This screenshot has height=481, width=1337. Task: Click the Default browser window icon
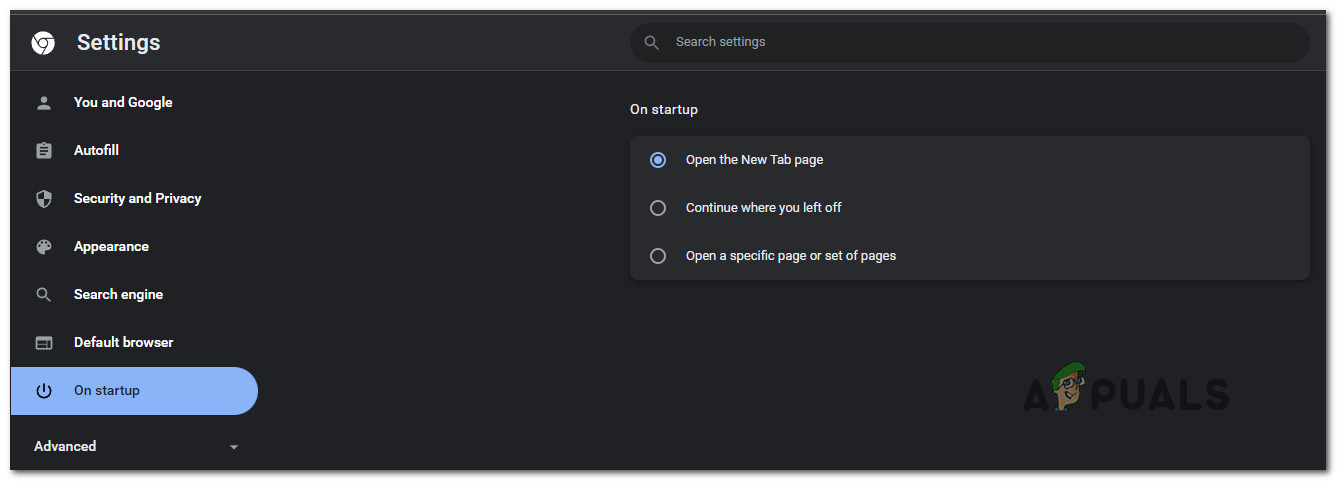(44, 343)
